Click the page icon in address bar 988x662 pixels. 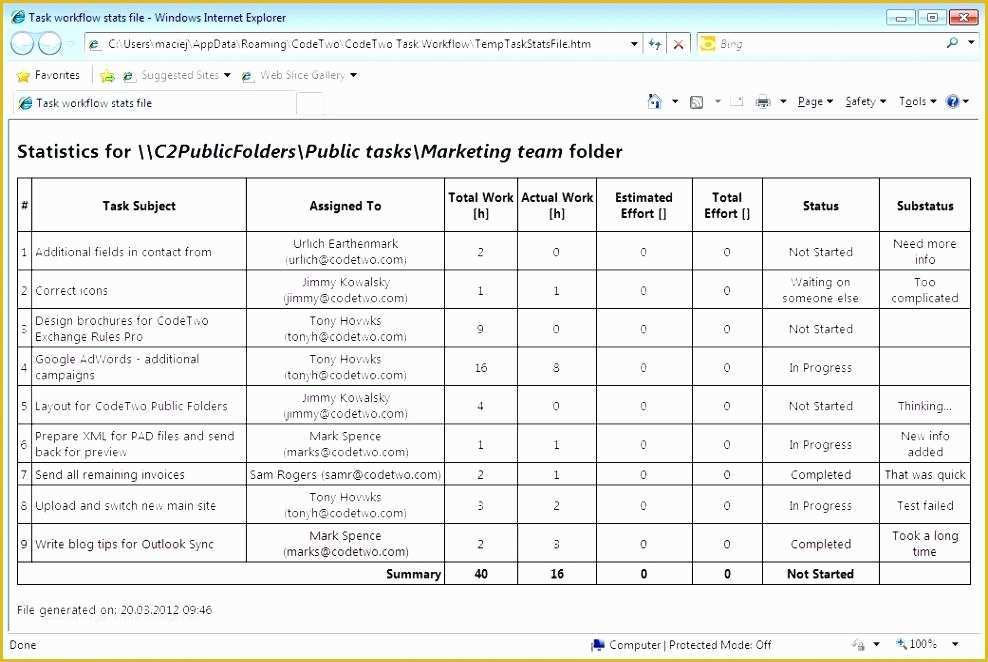pos(94,44)
